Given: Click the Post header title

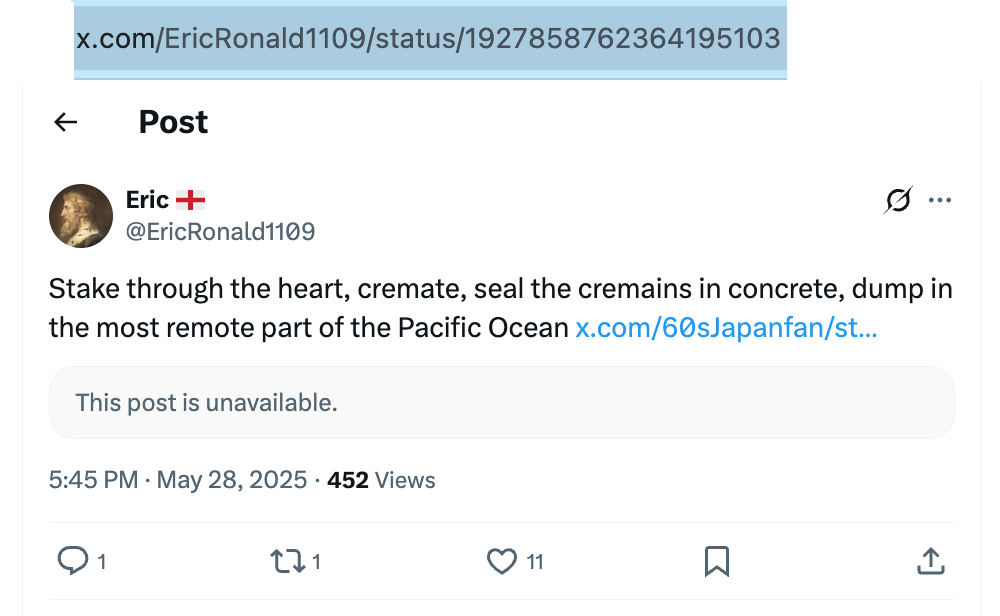Looking at the screenshot, I should (173, 122).
